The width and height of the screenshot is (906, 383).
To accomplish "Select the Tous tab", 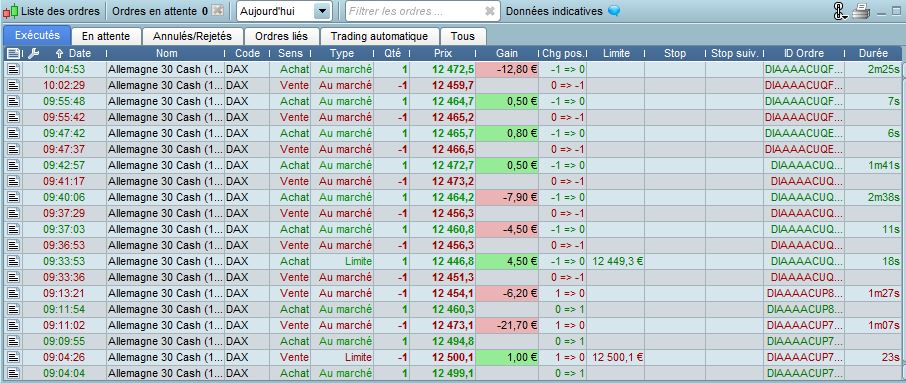I will tap(463, 36).
